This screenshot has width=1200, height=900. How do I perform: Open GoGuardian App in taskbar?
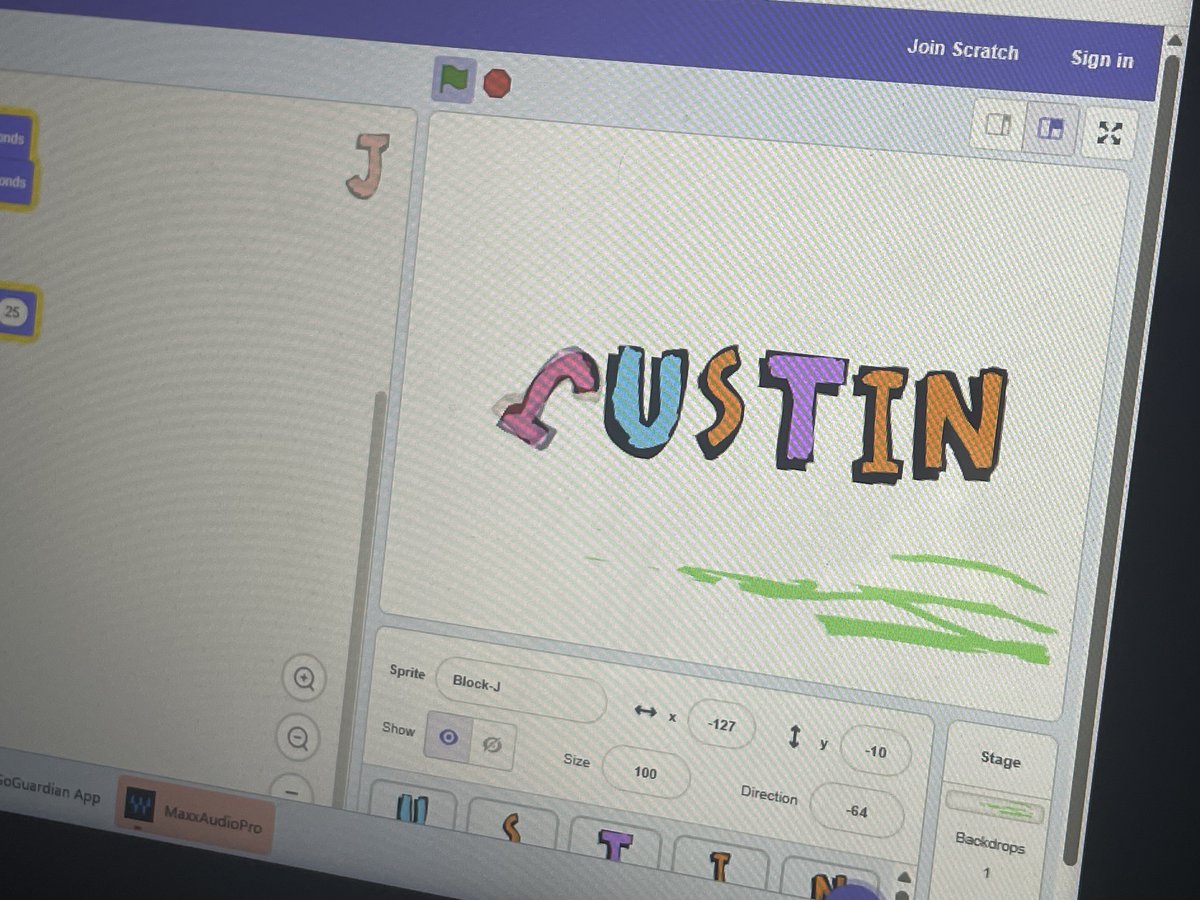tap(50, 790)
